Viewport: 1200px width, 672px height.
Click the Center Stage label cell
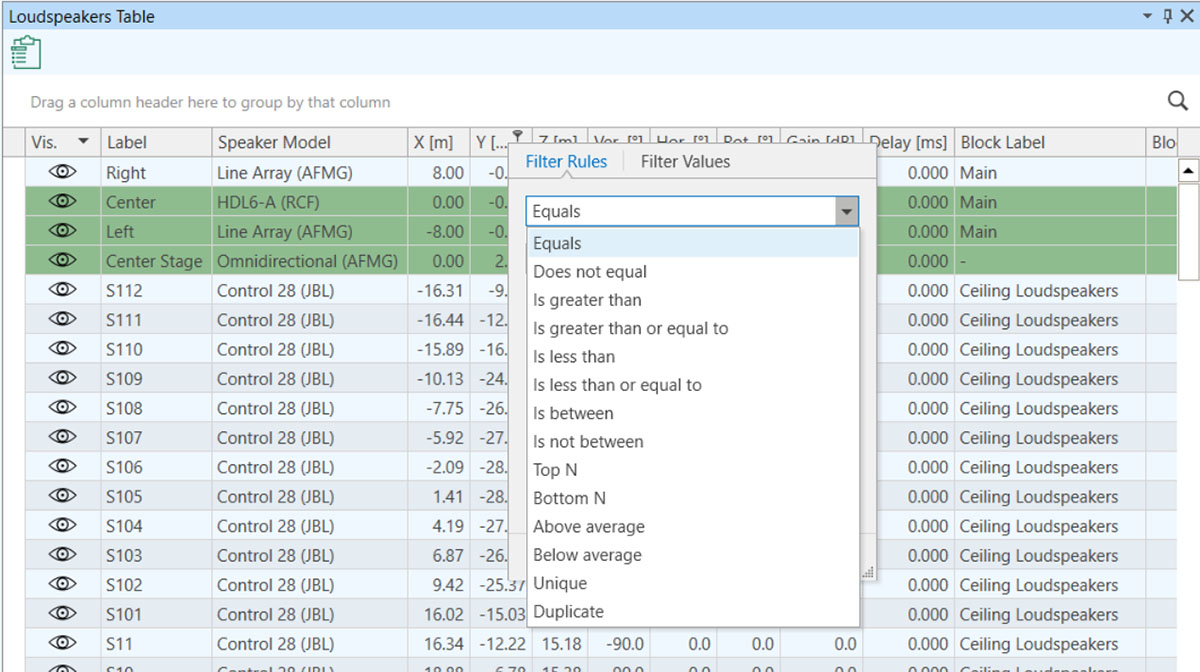[156, 261]
